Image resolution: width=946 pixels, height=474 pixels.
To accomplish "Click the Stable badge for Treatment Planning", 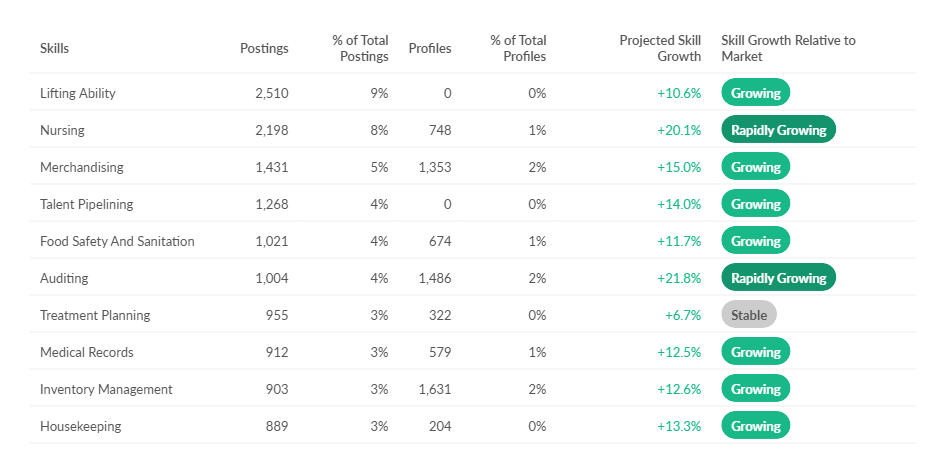I will tap(749, 315).
